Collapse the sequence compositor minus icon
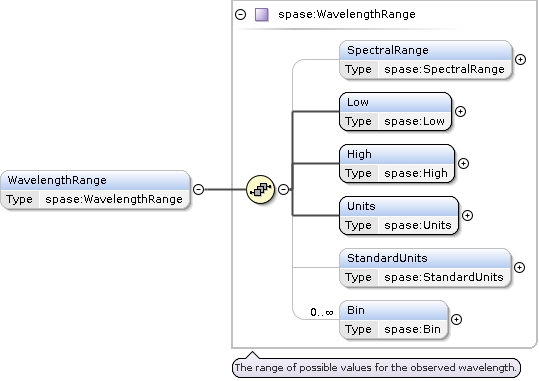 tap(283, 189)
